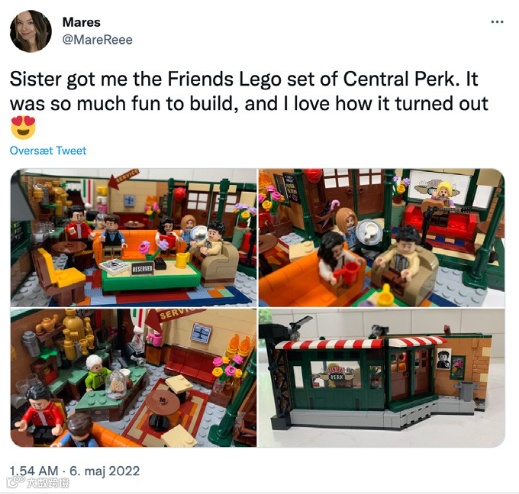Click the yellow mug in the top-right photo
The width and height of the screenshot is (519, 494).
387,295
